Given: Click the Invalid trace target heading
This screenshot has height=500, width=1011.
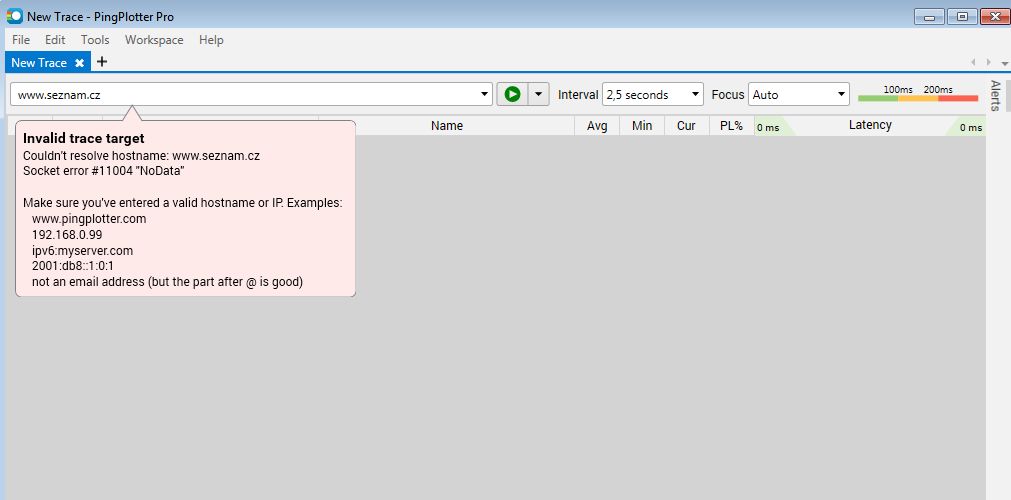Looking at the screenshot, I should coord(84,138).
